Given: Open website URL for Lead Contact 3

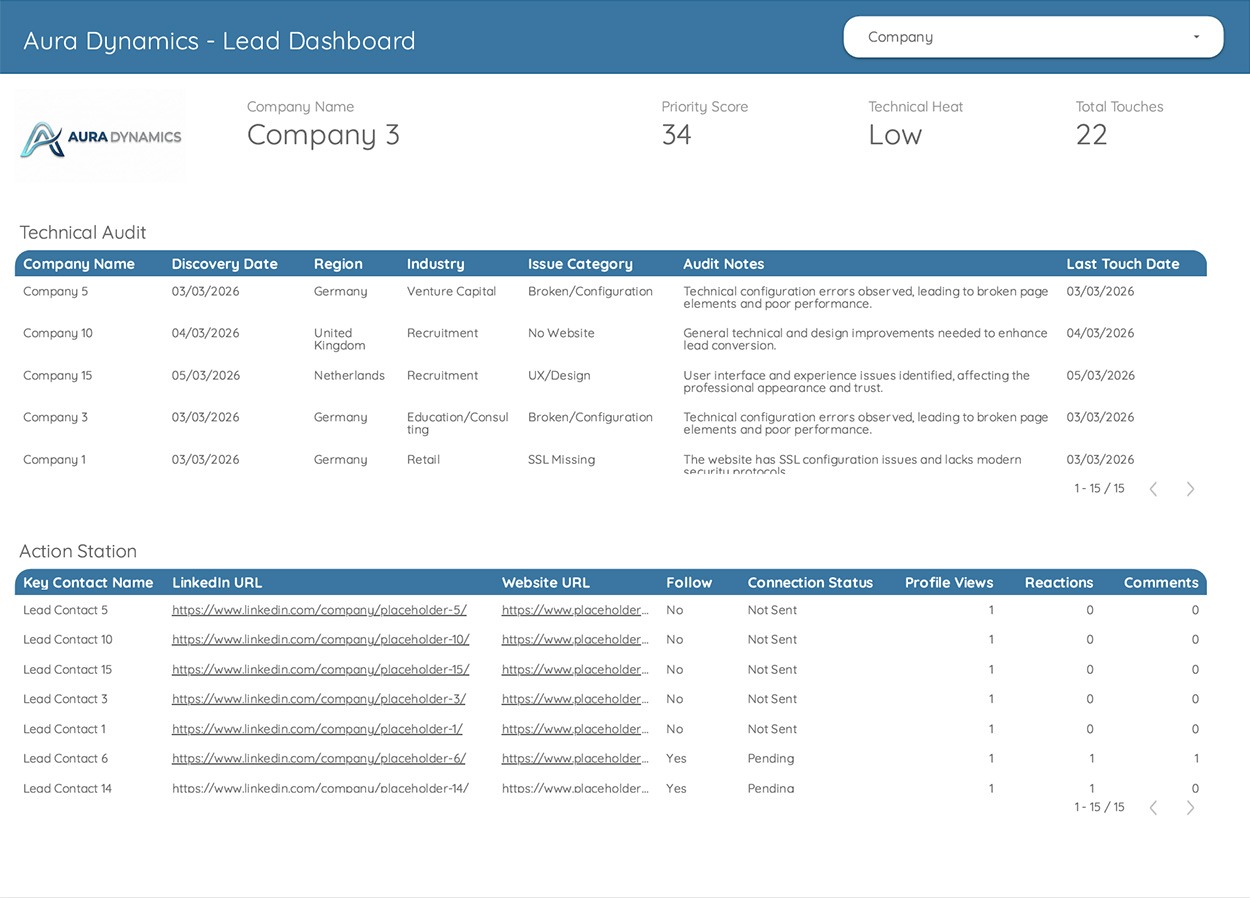Looking at the screenshot, I should (575, 699).
